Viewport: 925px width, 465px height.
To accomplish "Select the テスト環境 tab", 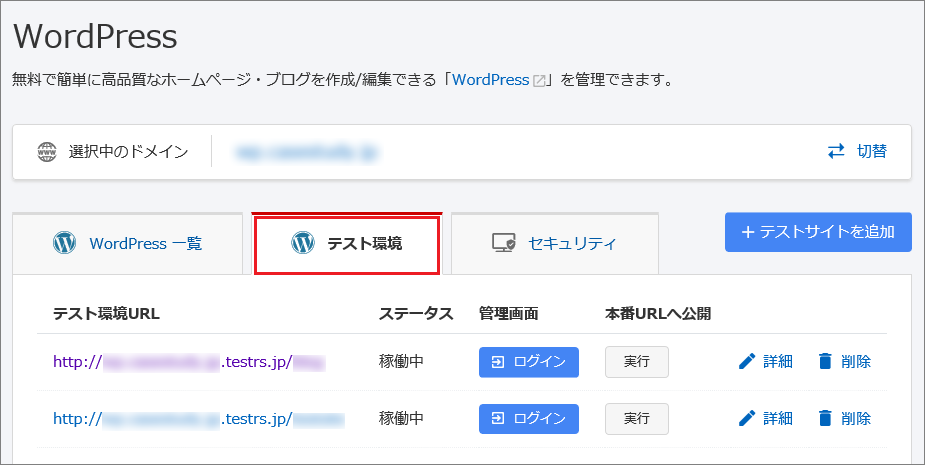I will coord(347,245).
